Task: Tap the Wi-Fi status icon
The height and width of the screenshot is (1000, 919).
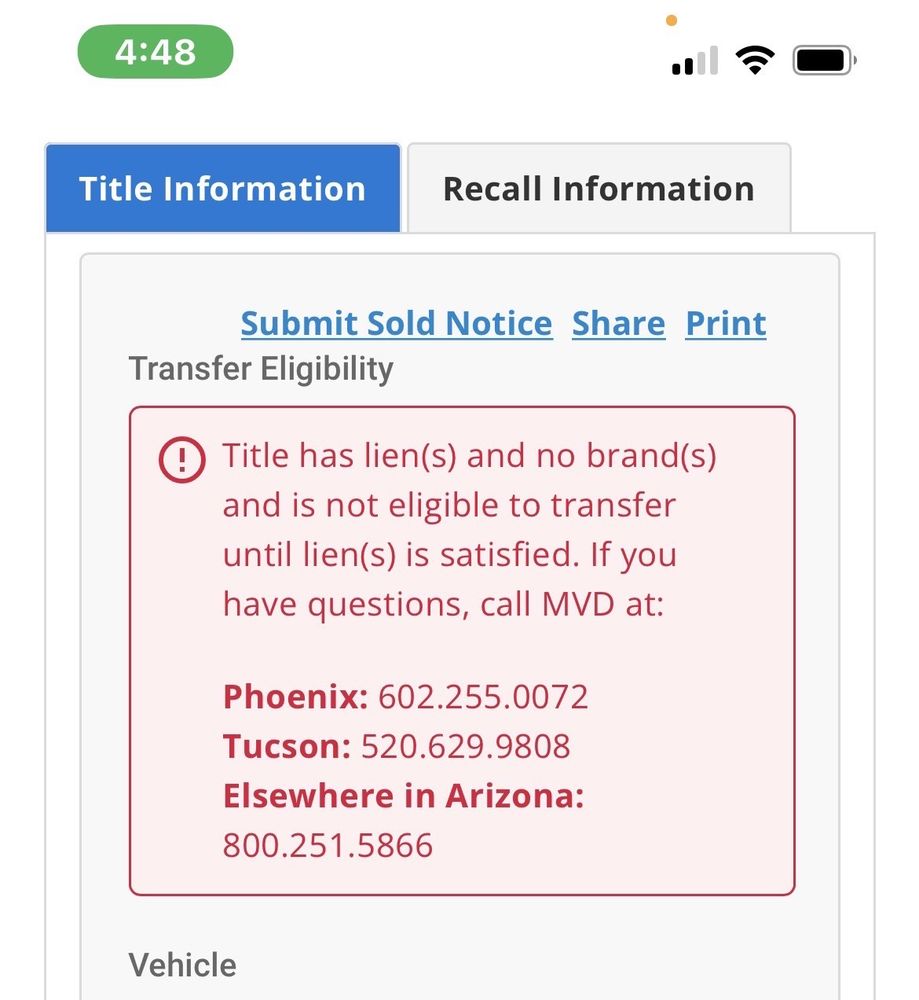Action: point(755,61)
